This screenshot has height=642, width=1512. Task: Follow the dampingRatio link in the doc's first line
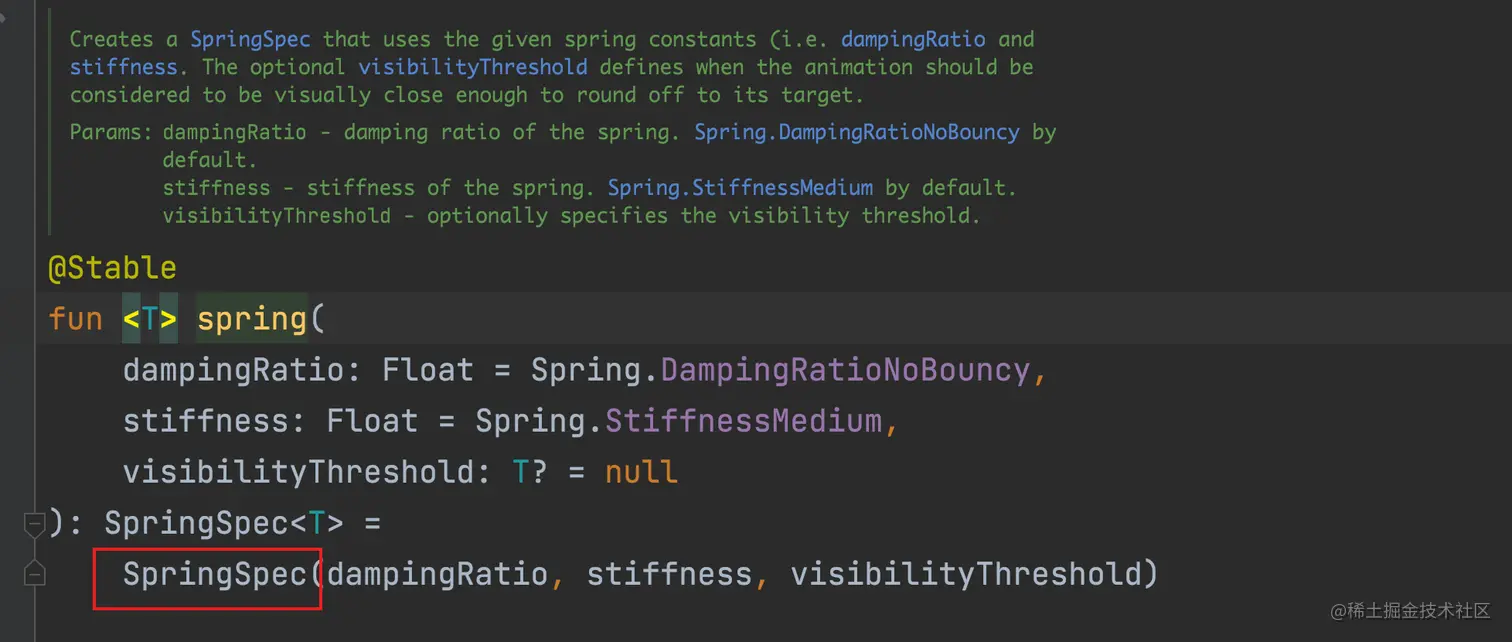point(913,40)
